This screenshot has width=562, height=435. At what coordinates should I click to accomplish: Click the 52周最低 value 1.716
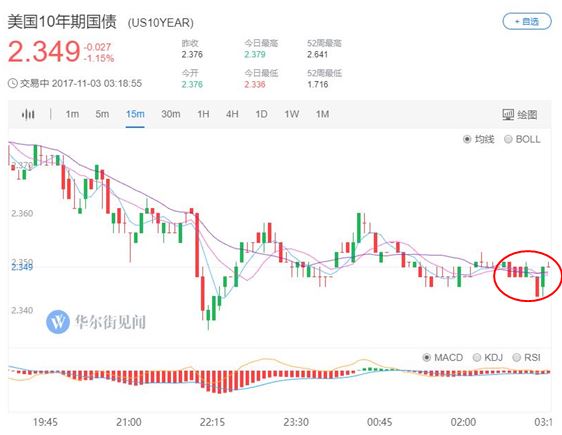[x=318, y=85]
